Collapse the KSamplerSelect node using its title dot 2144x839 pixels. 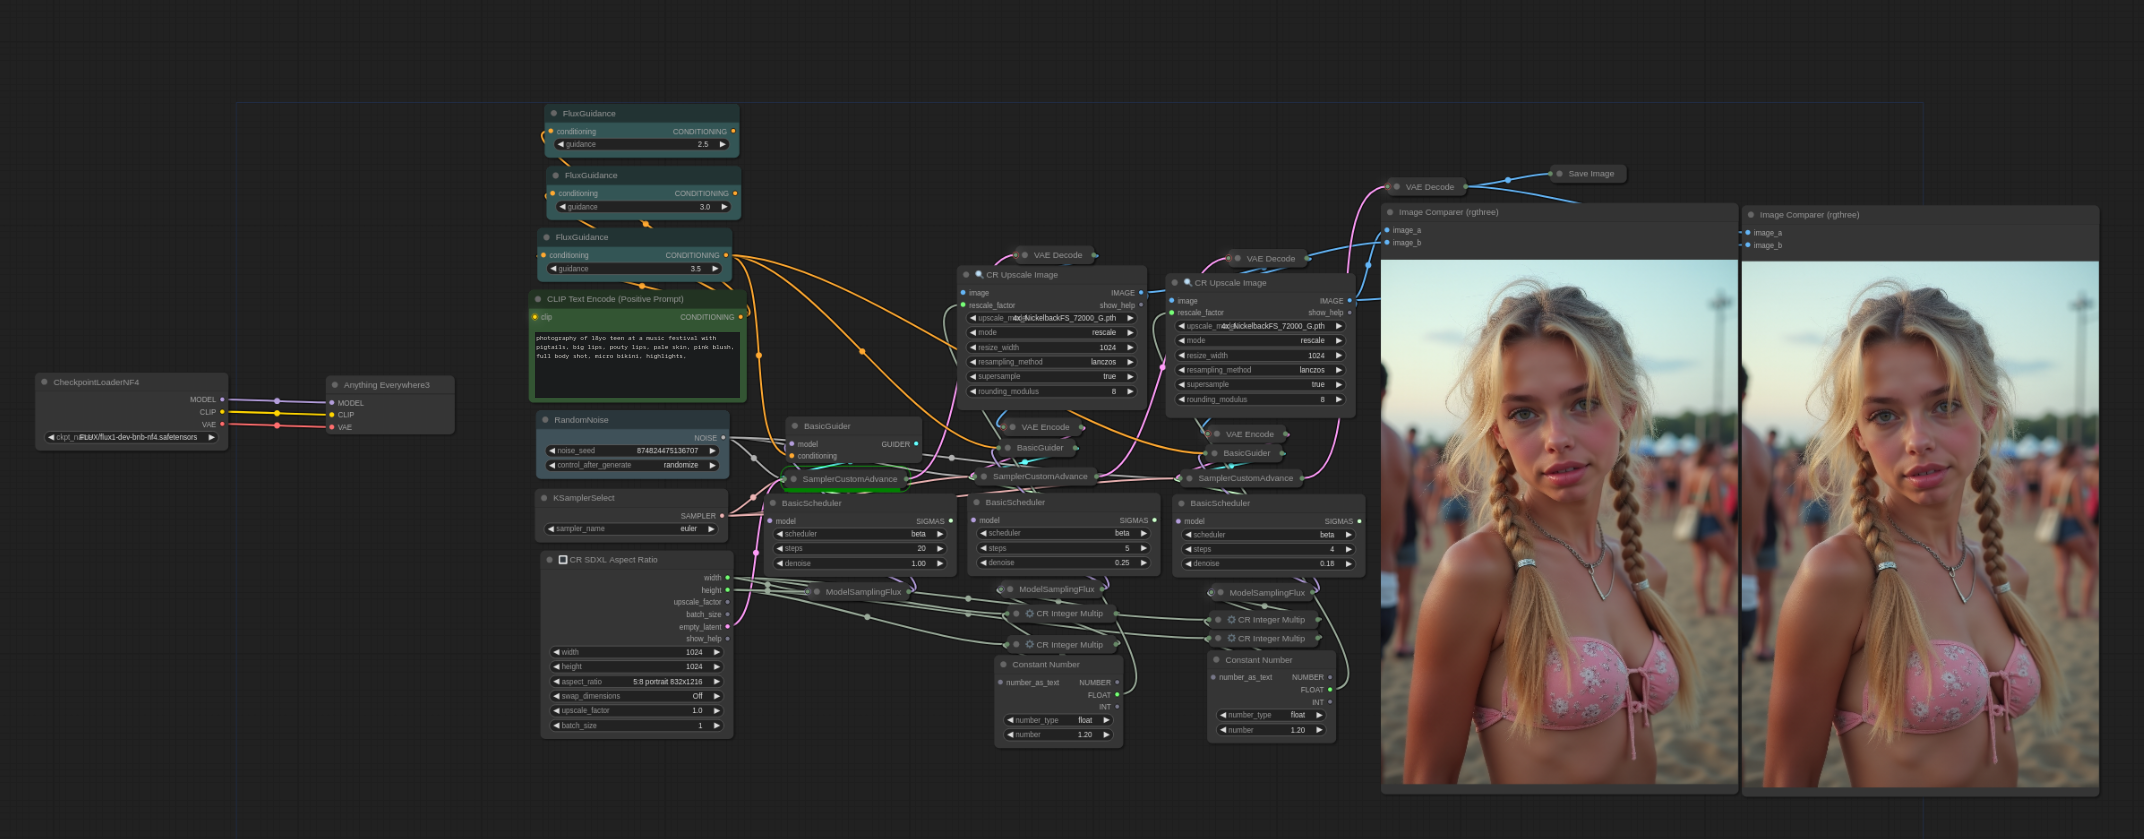[x=544, y=498]
